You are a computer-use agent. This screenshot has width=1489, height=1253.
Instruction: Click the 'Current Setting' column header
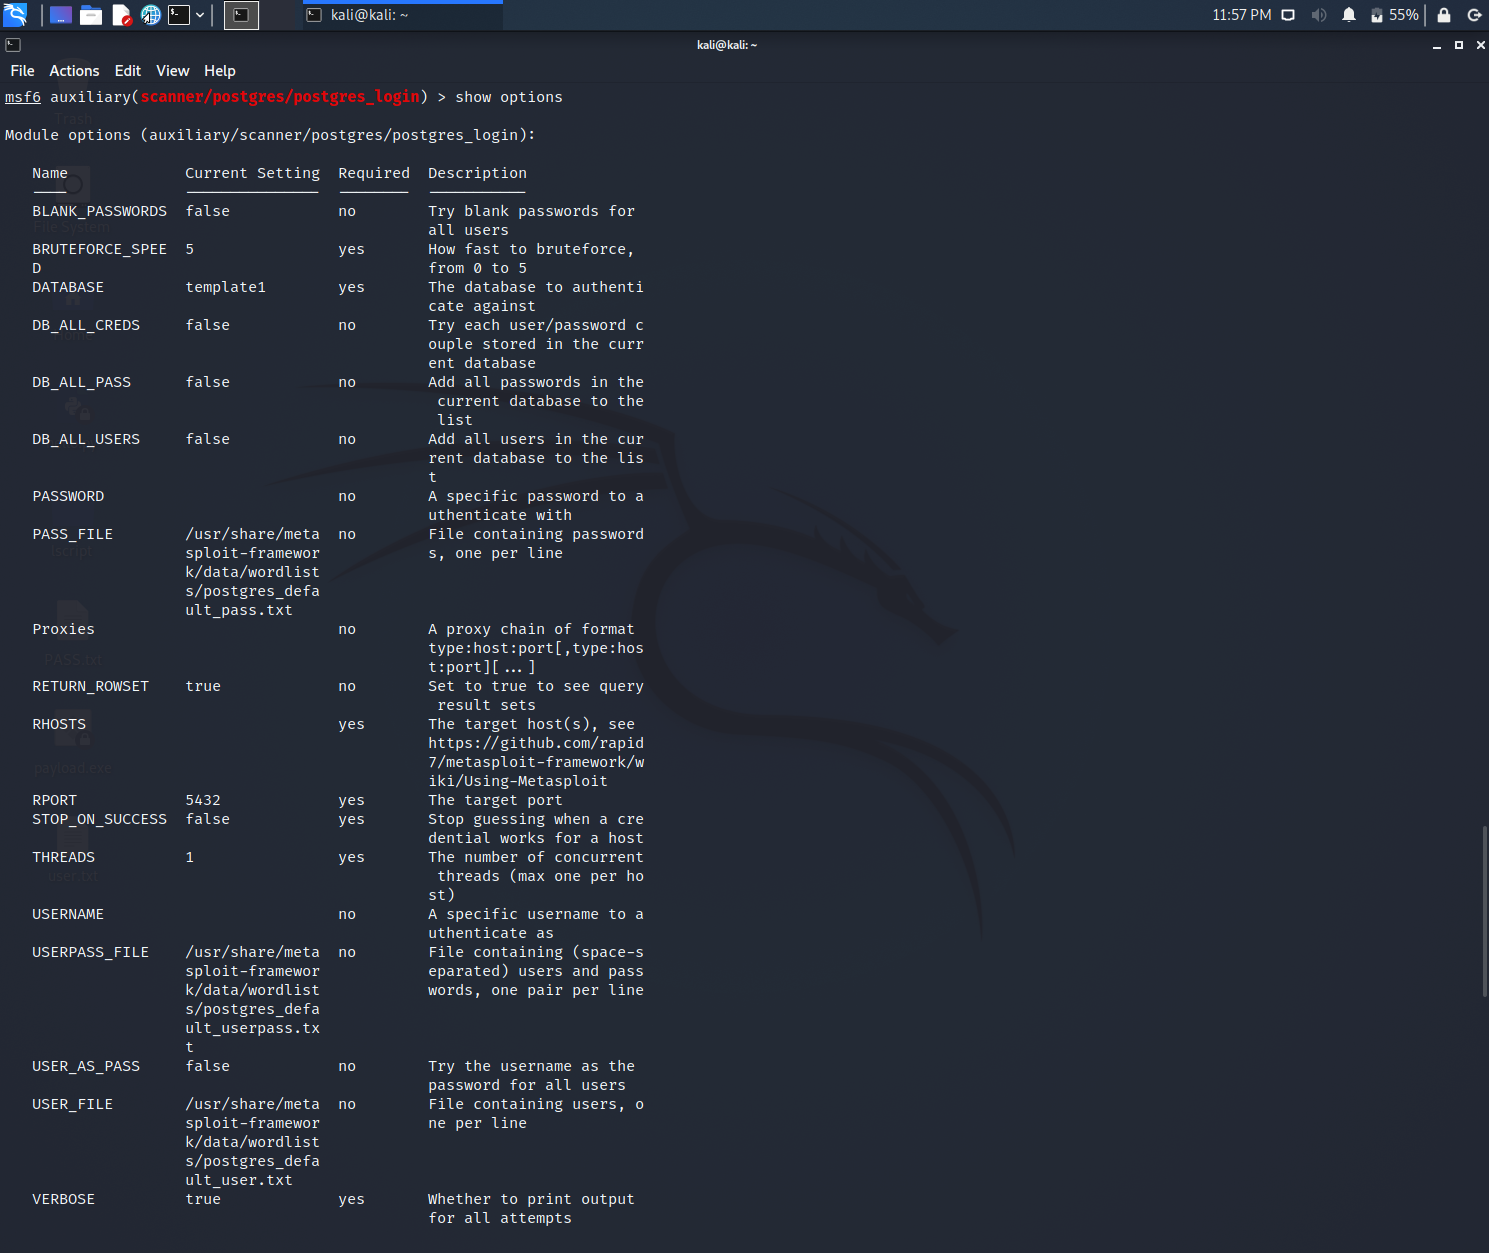tap(252, 173)
